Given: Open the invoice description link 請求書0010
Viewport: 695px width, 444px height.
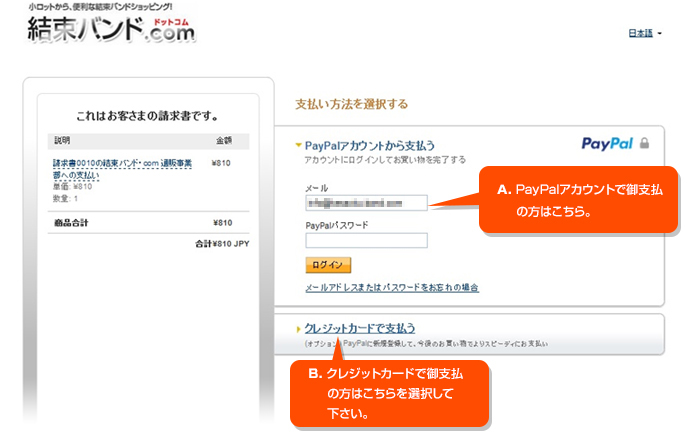Looking at the screenshot, I should pos(122,169).
